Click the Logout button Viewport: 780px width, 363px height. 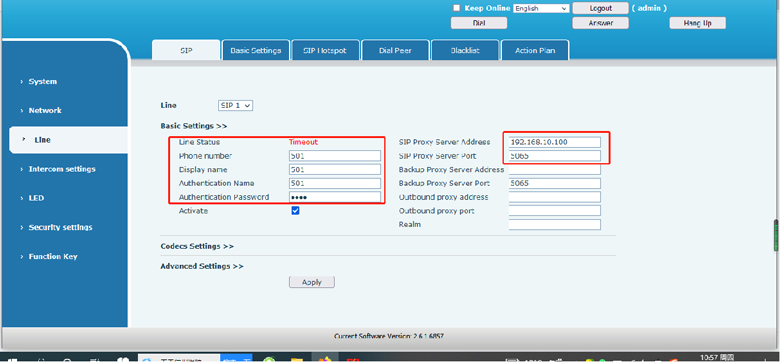pos(600,8)
